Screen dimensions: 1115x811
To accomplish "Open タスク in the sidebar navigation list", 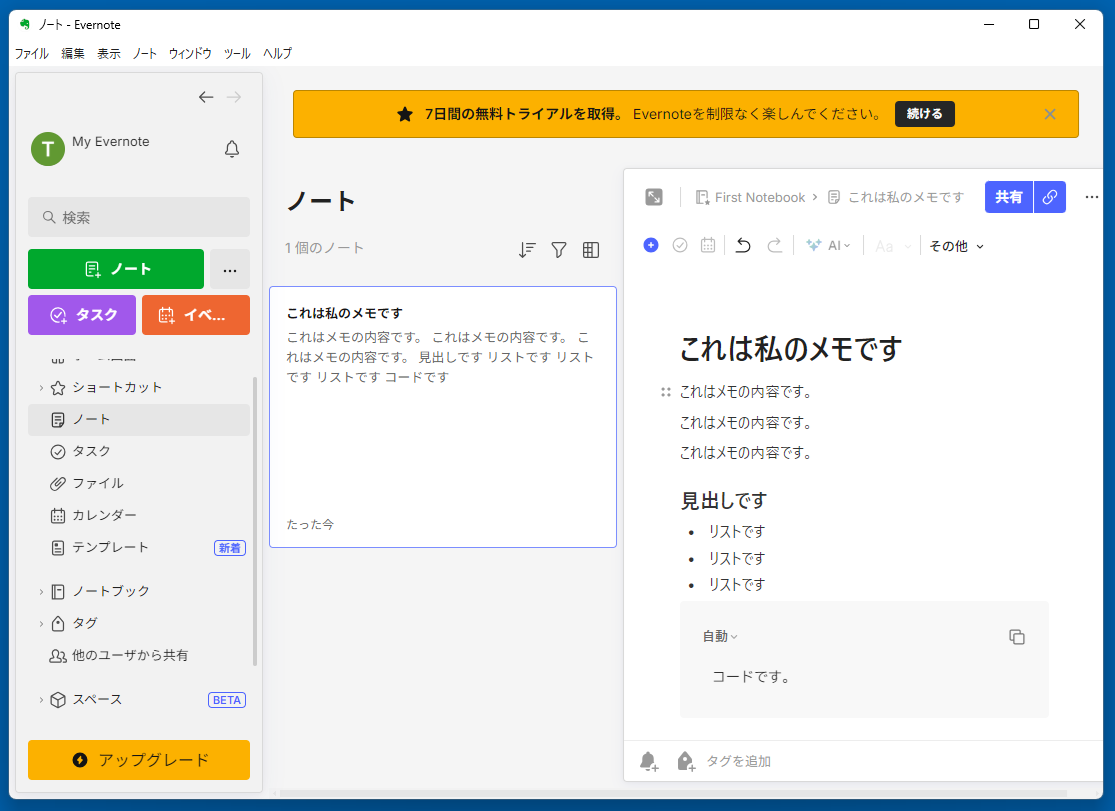I will 139,452.
